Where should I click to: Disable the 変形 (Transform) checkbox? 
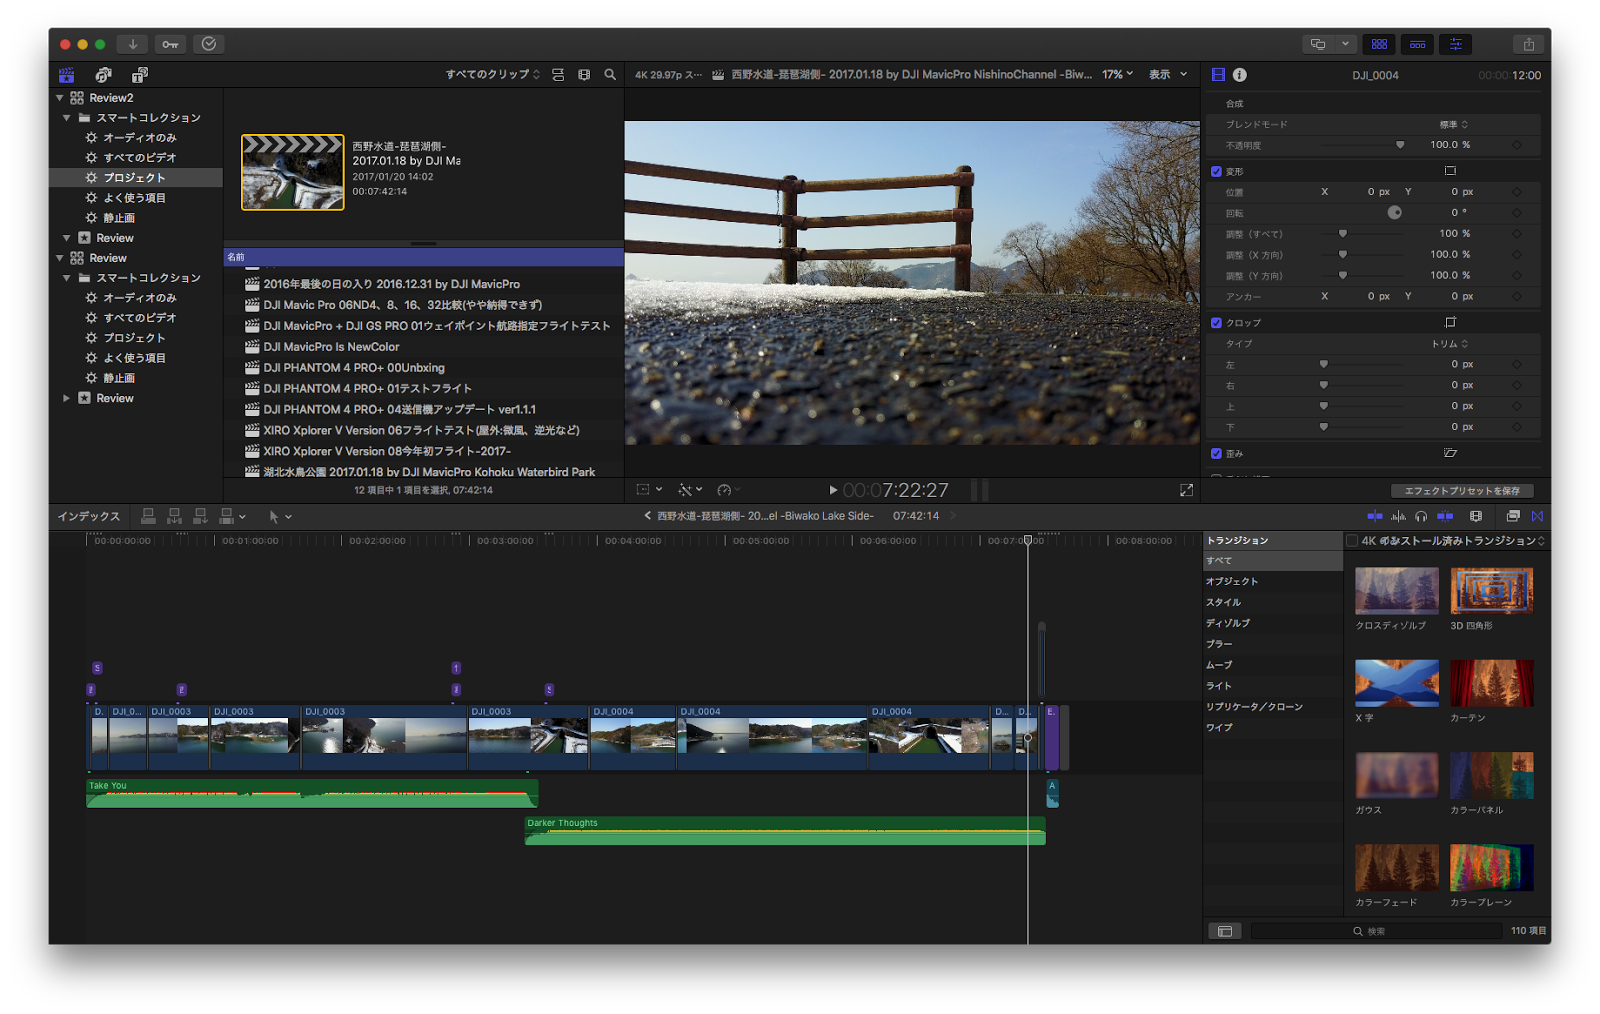click(1216, 171)
